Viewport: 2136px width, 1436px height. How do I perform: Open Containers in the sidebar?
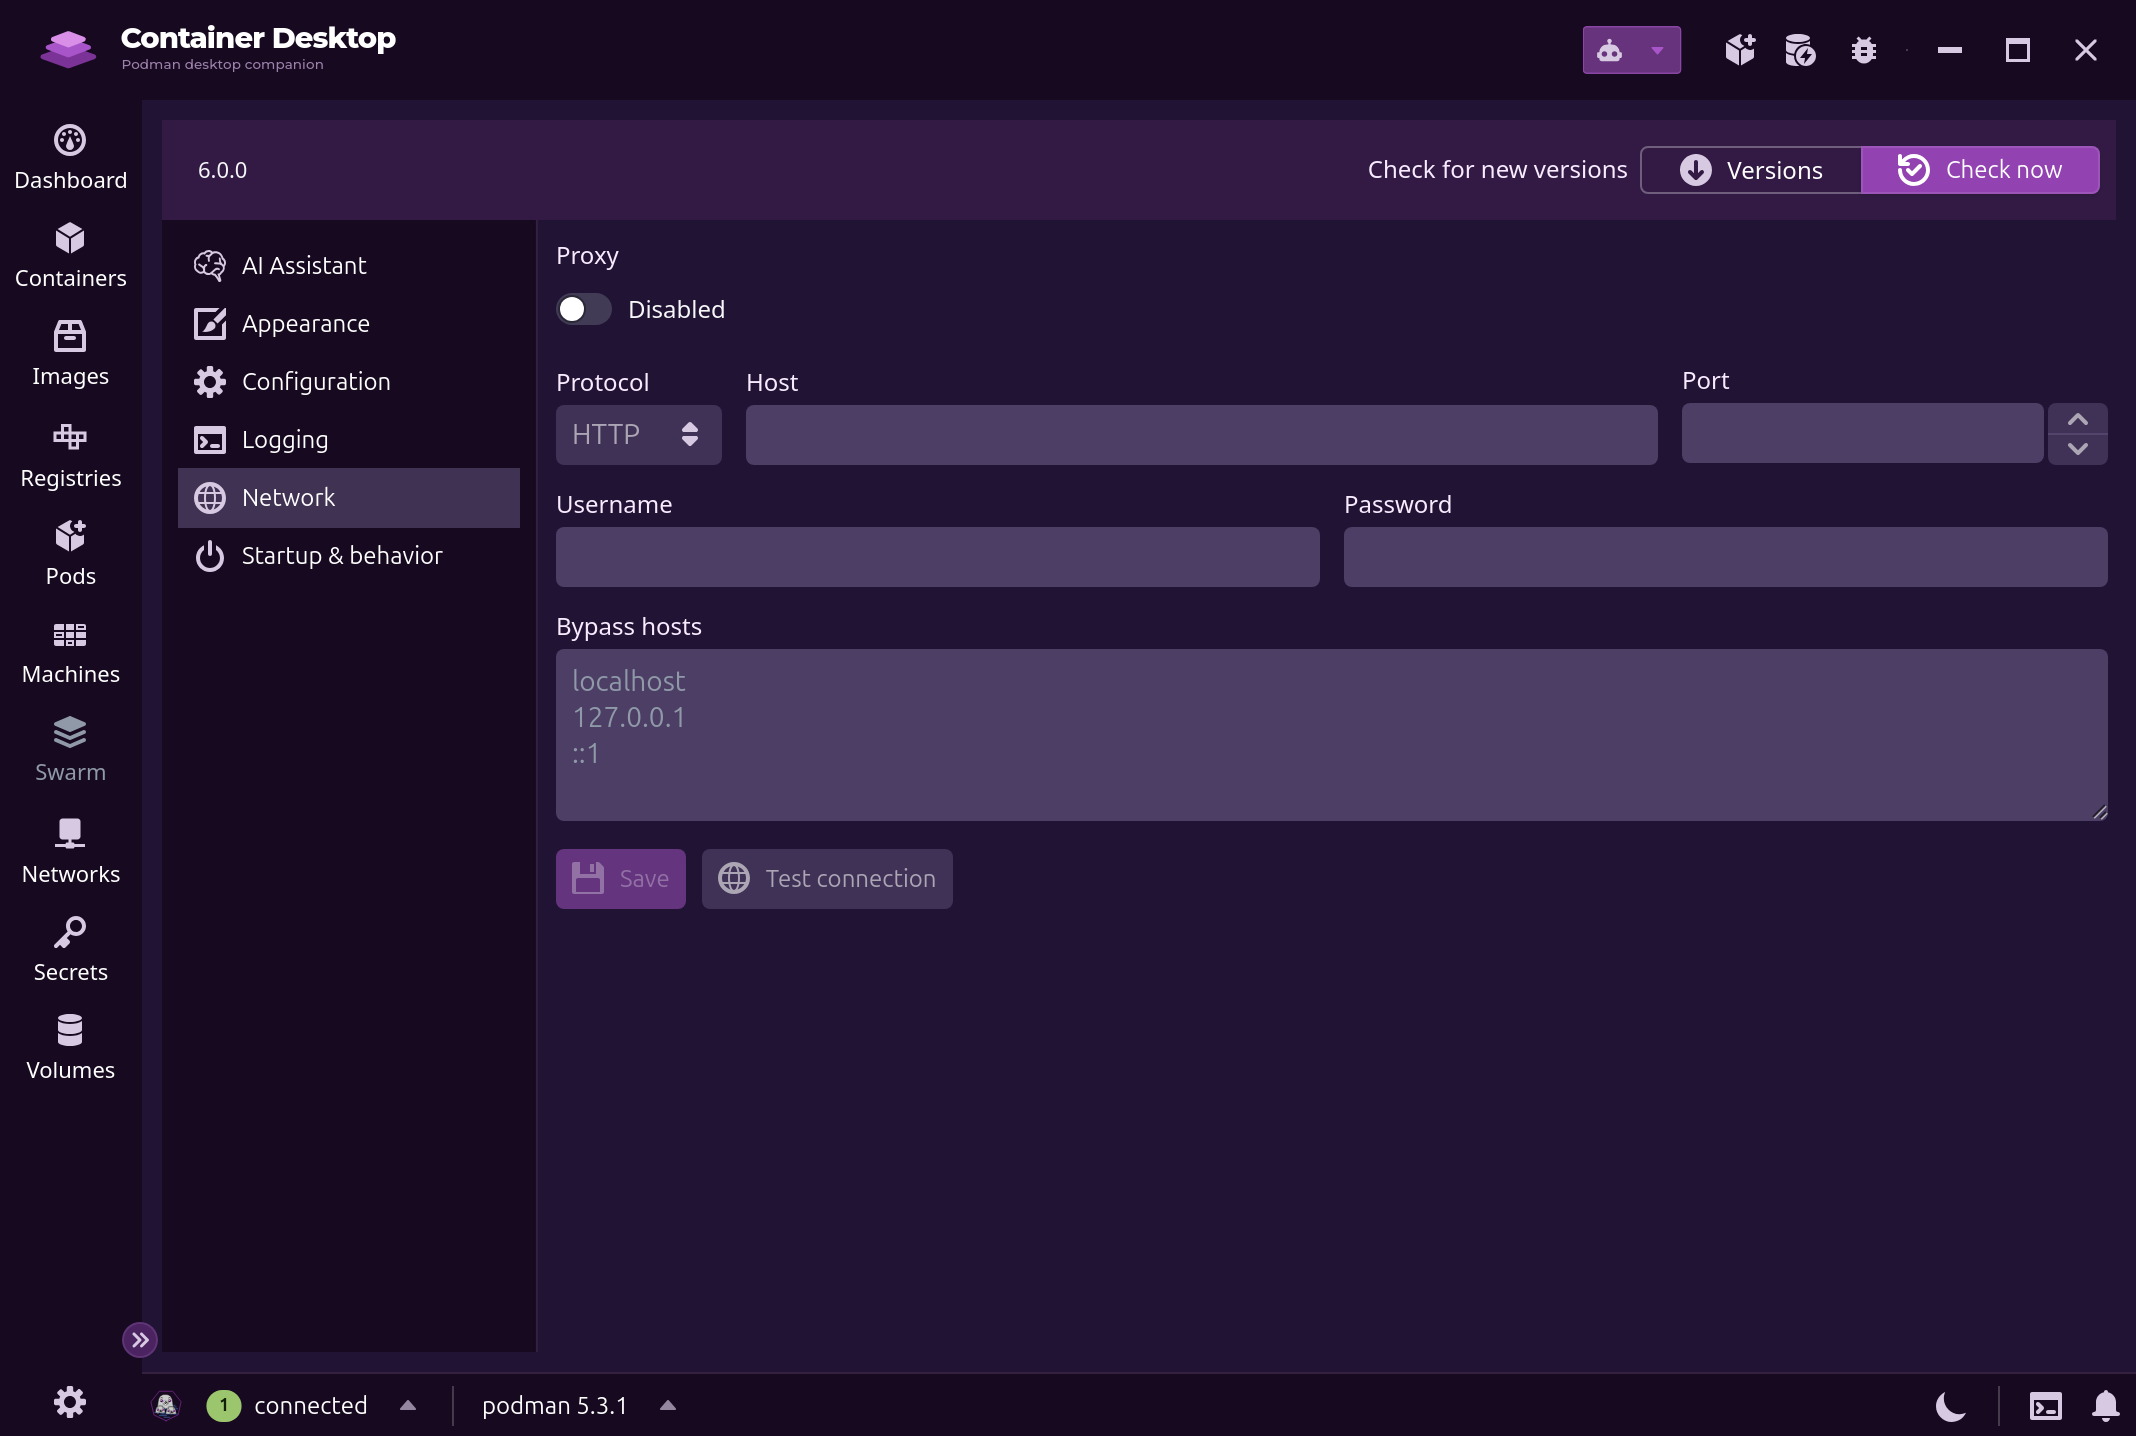click(x=70, y=256)
